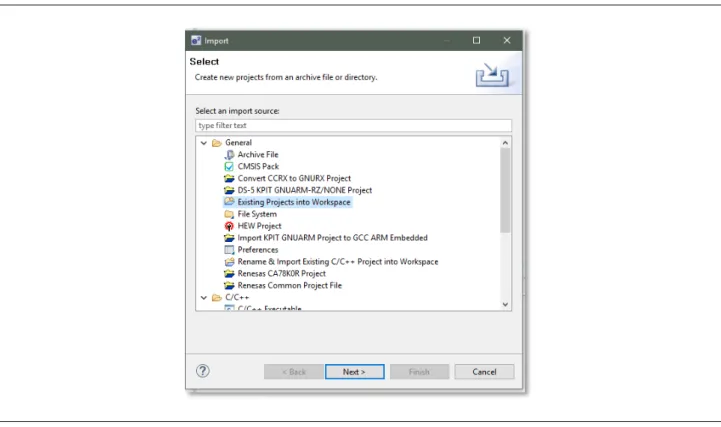Click the Next > button
Screen dimensions: 721x427
[355, 372]
